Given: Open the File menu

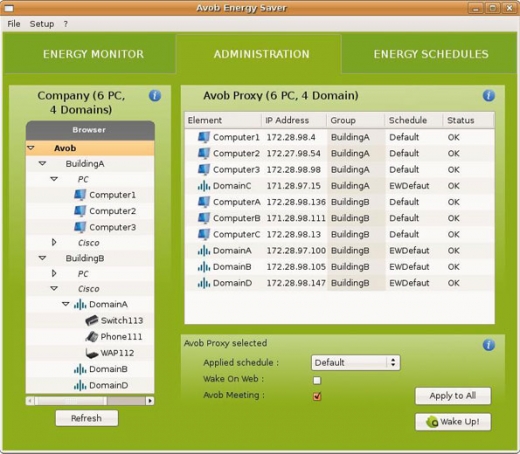Looking at the screenshot, I should coord(14,24).
